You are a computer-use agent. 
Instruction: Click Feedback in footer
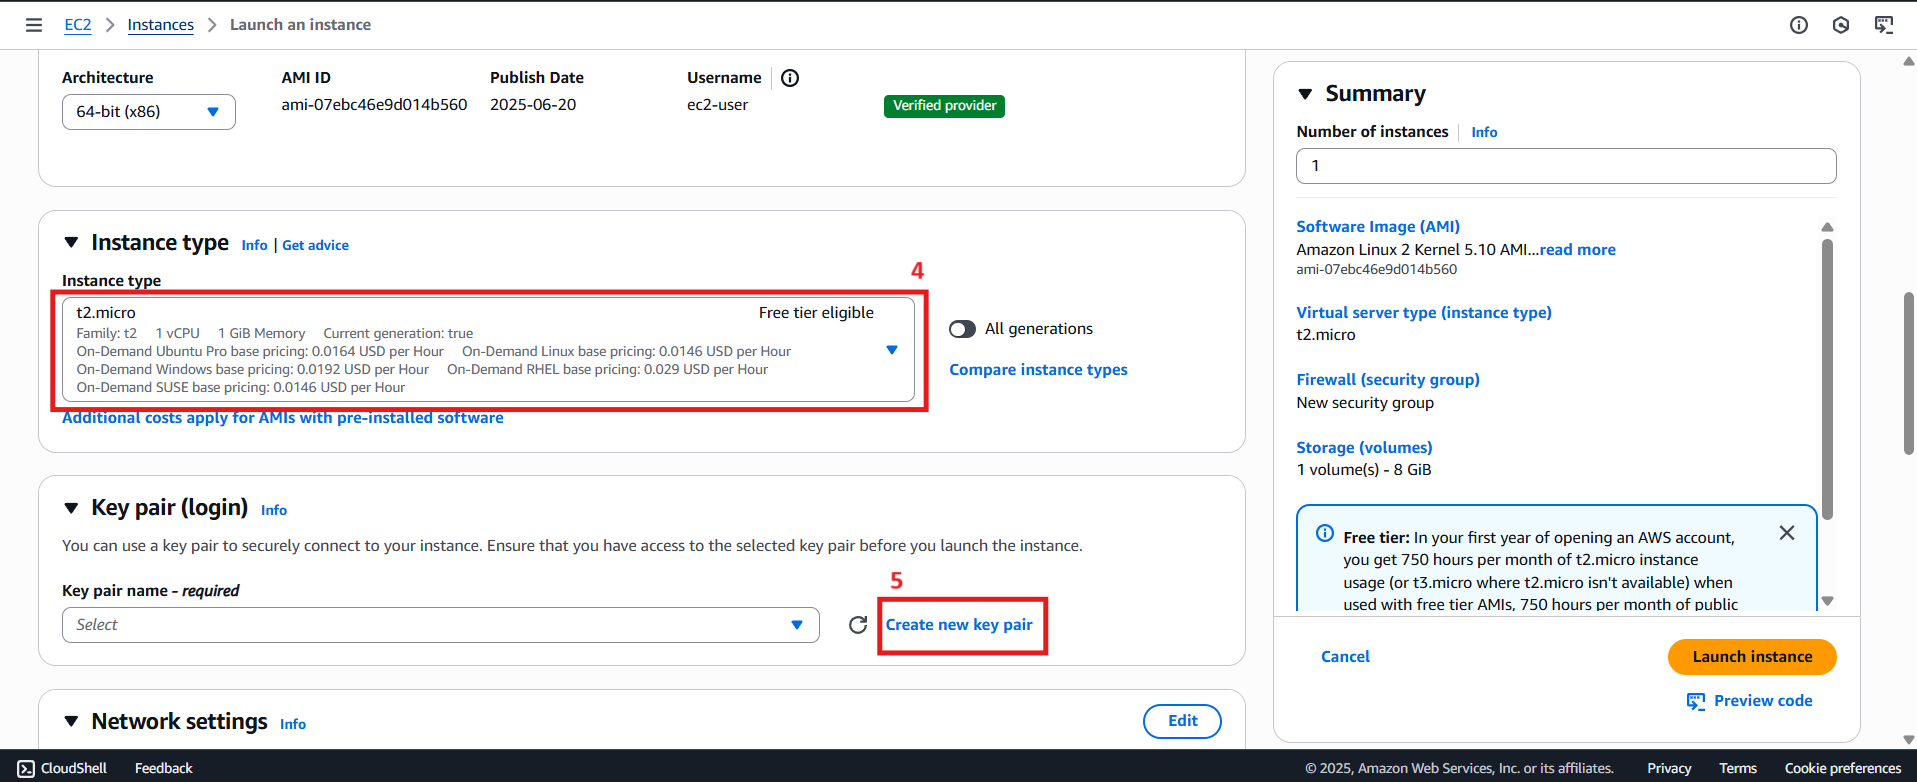pyautogui.click(x=164, y=768)
